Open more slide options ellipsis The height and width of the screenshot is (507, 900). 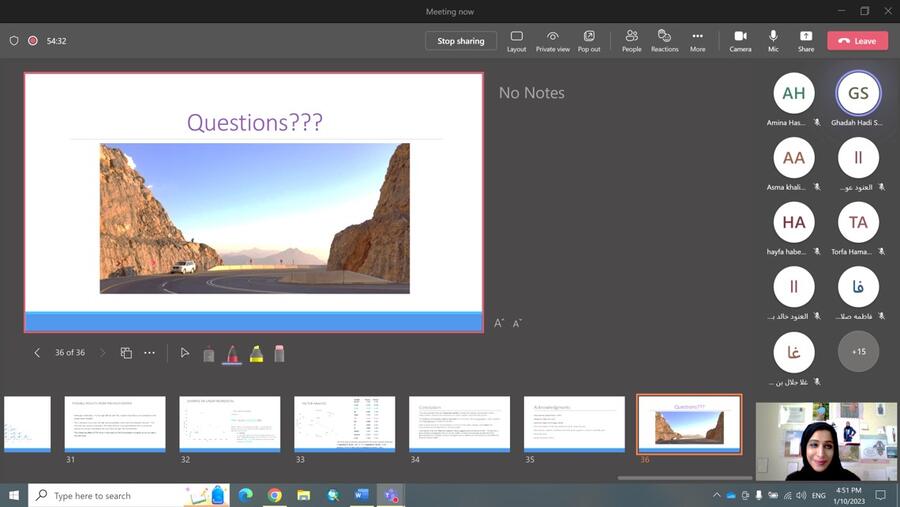(x=149, y=353)
